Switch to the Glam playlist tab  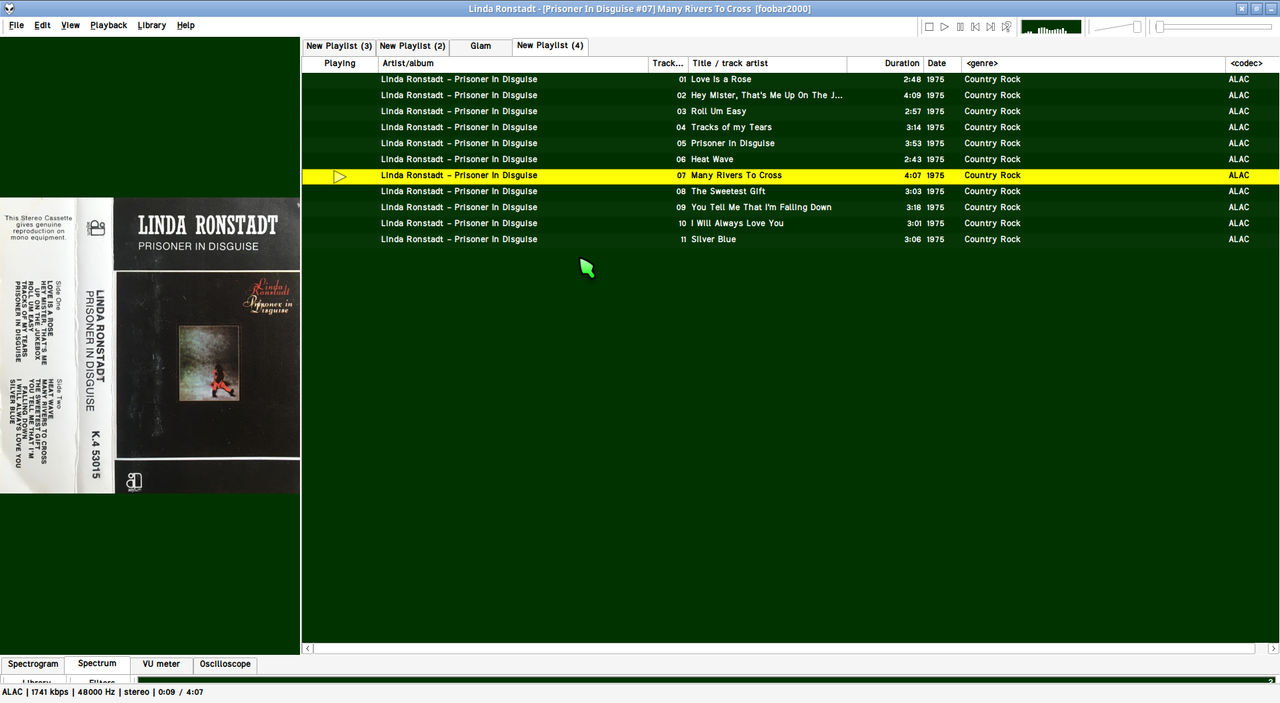[480, 46]
